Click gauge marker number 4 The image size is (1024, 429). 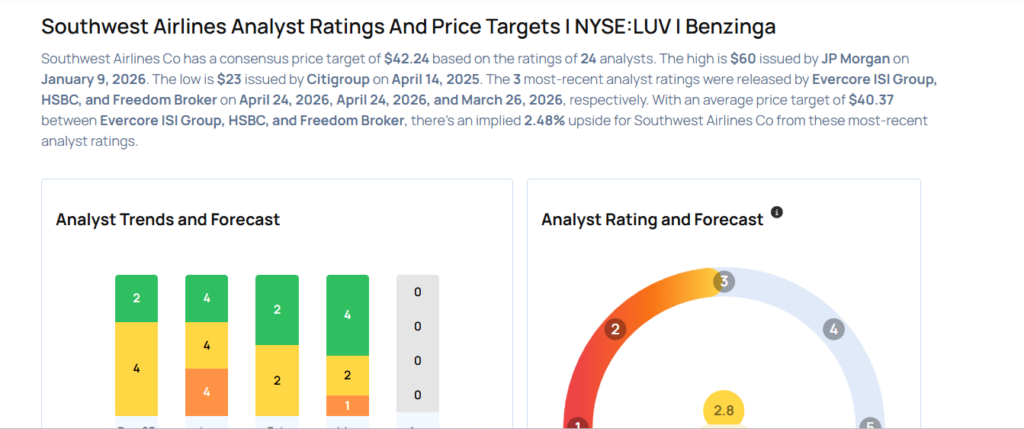pos(834,328)
